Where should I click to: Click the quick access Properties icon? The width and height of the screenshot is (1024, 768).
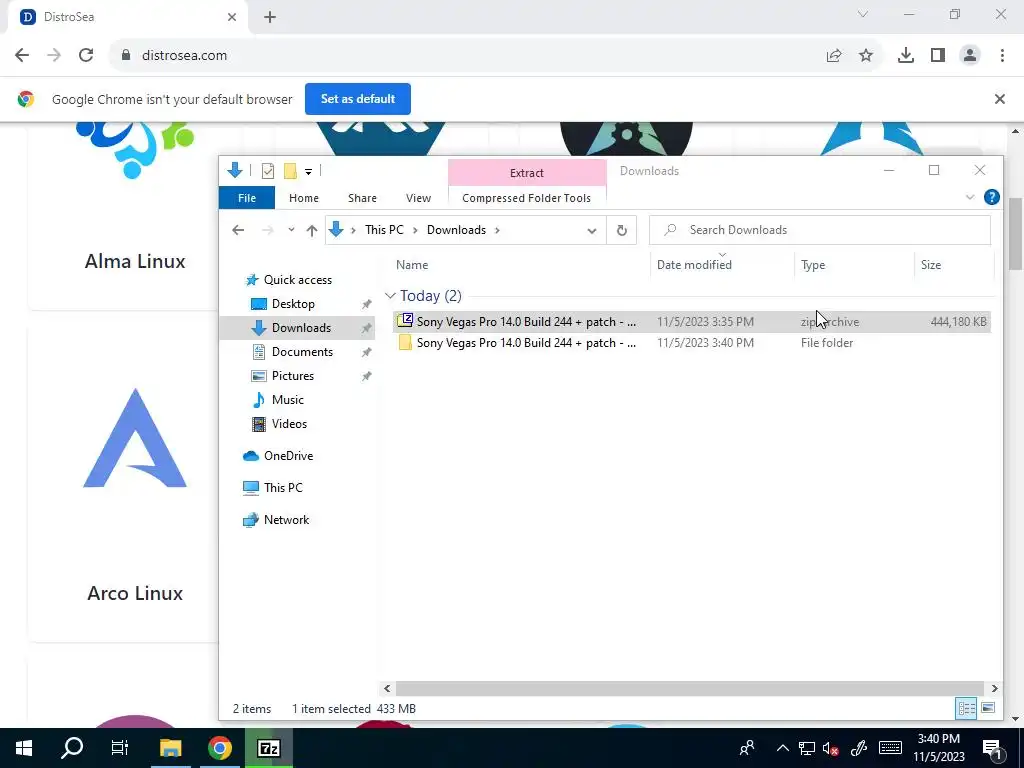point(268,171)
